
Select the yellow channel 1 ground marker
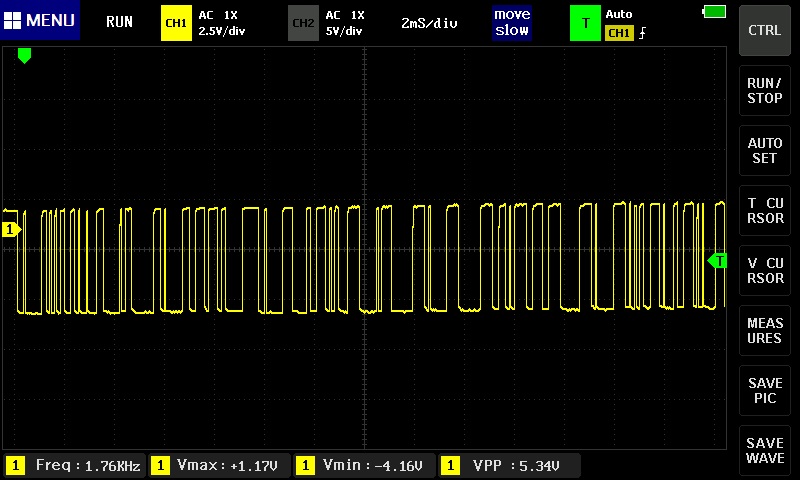coord(11,230)
